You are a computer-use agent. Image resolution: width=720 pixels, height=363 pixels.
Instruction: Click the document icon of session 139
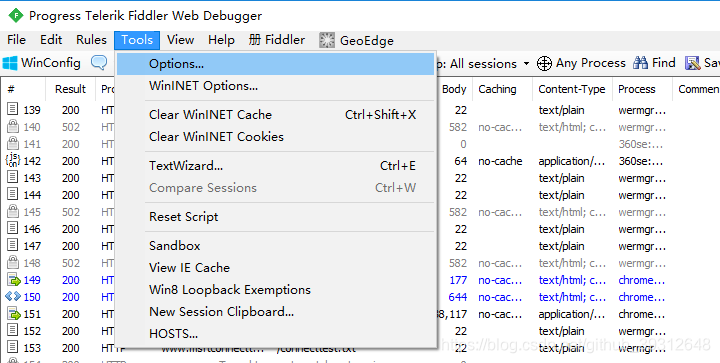pyautogui.click(x=13, y=110)
